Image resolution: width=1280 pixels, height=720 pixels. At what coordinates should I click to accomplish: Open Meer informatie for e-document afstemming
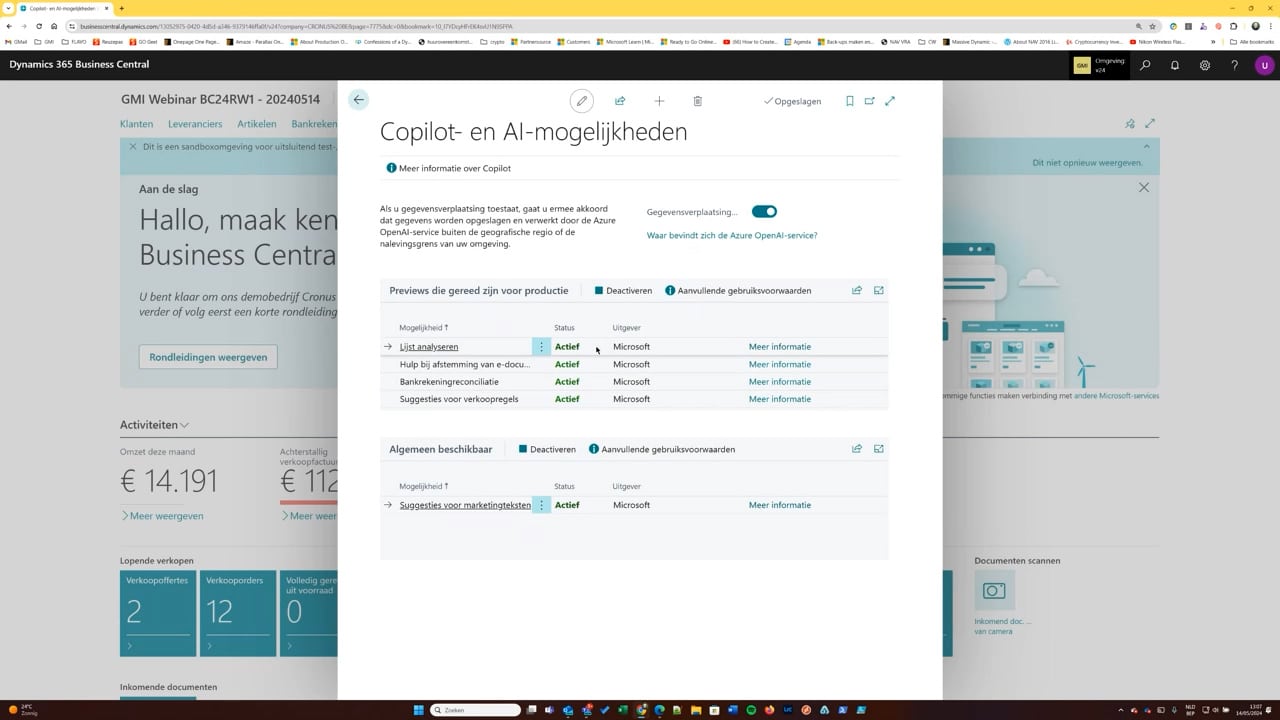point(780,364)
